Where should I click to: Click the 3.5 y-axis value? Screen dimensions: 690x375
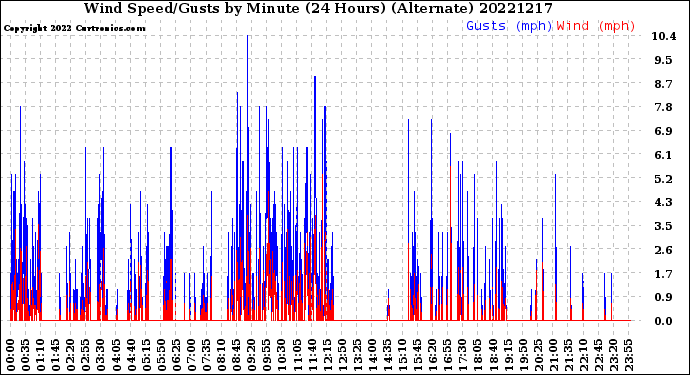(664, 226)
